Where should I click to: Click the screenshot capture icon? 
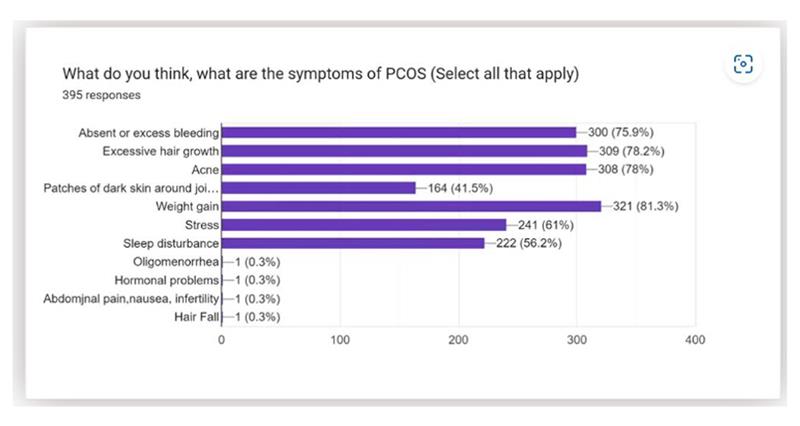pyautogui.click(x=742, y=66)
